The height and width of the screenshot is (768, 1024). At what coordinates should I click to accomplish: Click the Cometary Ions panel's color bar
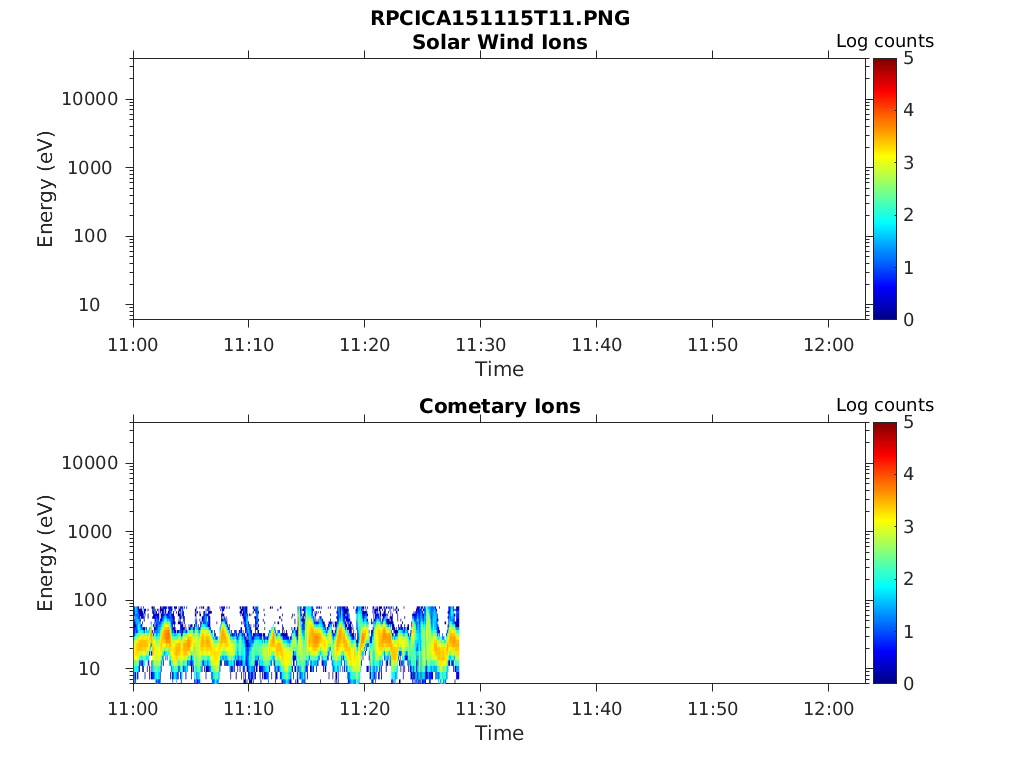(x=884, y=552)
